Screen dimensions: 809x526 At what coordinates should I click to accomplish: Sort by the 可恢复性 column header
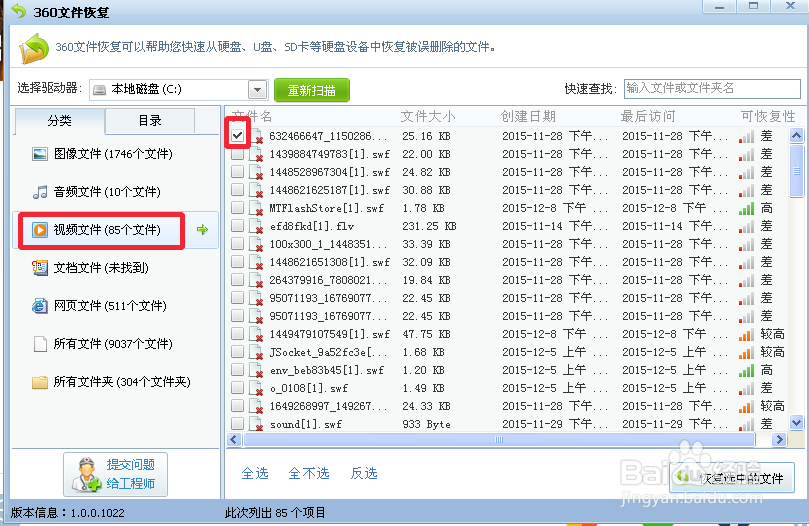click(x=768, y=117)
